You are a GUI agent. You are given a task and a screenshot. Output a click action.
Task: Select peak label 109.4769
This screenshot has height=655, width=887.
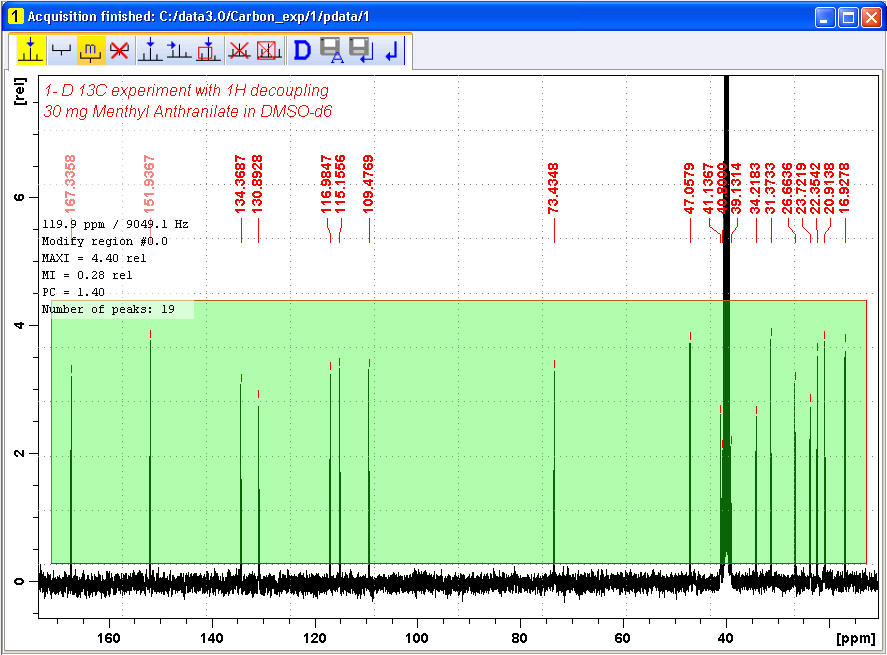tap(368, 184)
